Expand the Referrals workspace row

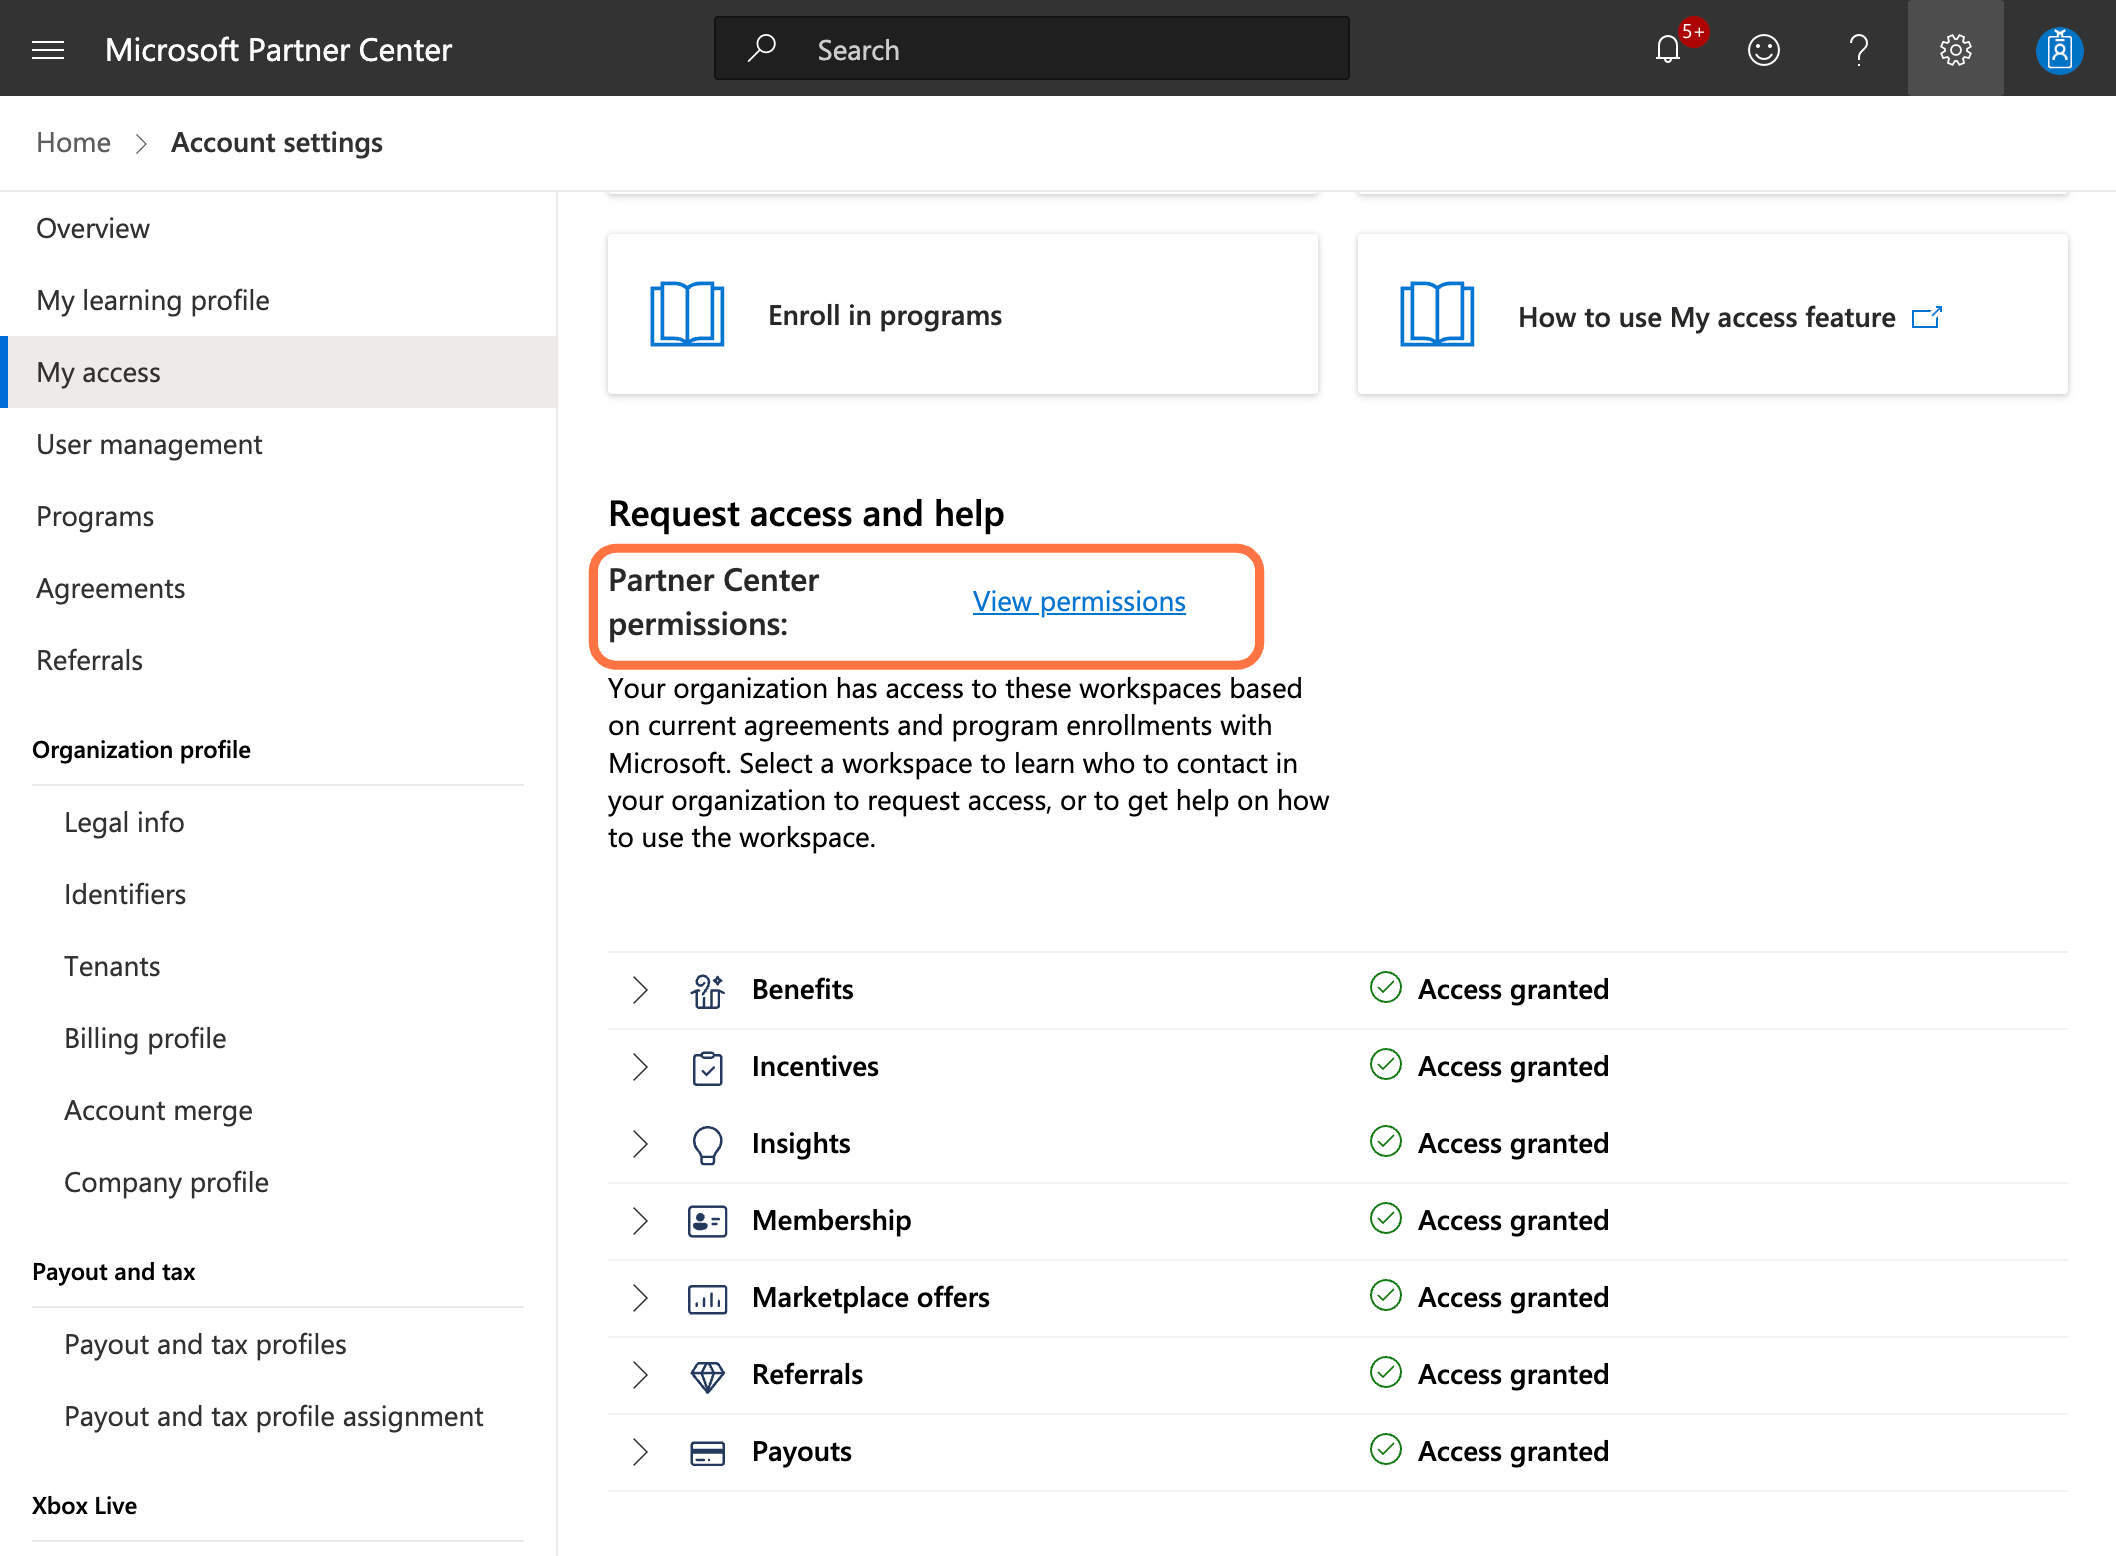[x=640, y=1375]
